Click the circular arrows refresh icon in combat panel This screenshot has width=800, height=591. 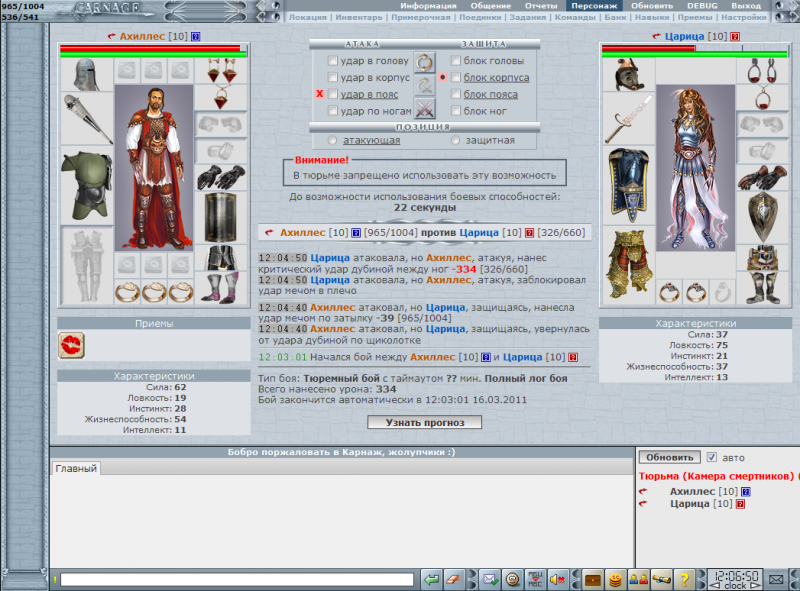pyautogui.click(x=425, y=62)
